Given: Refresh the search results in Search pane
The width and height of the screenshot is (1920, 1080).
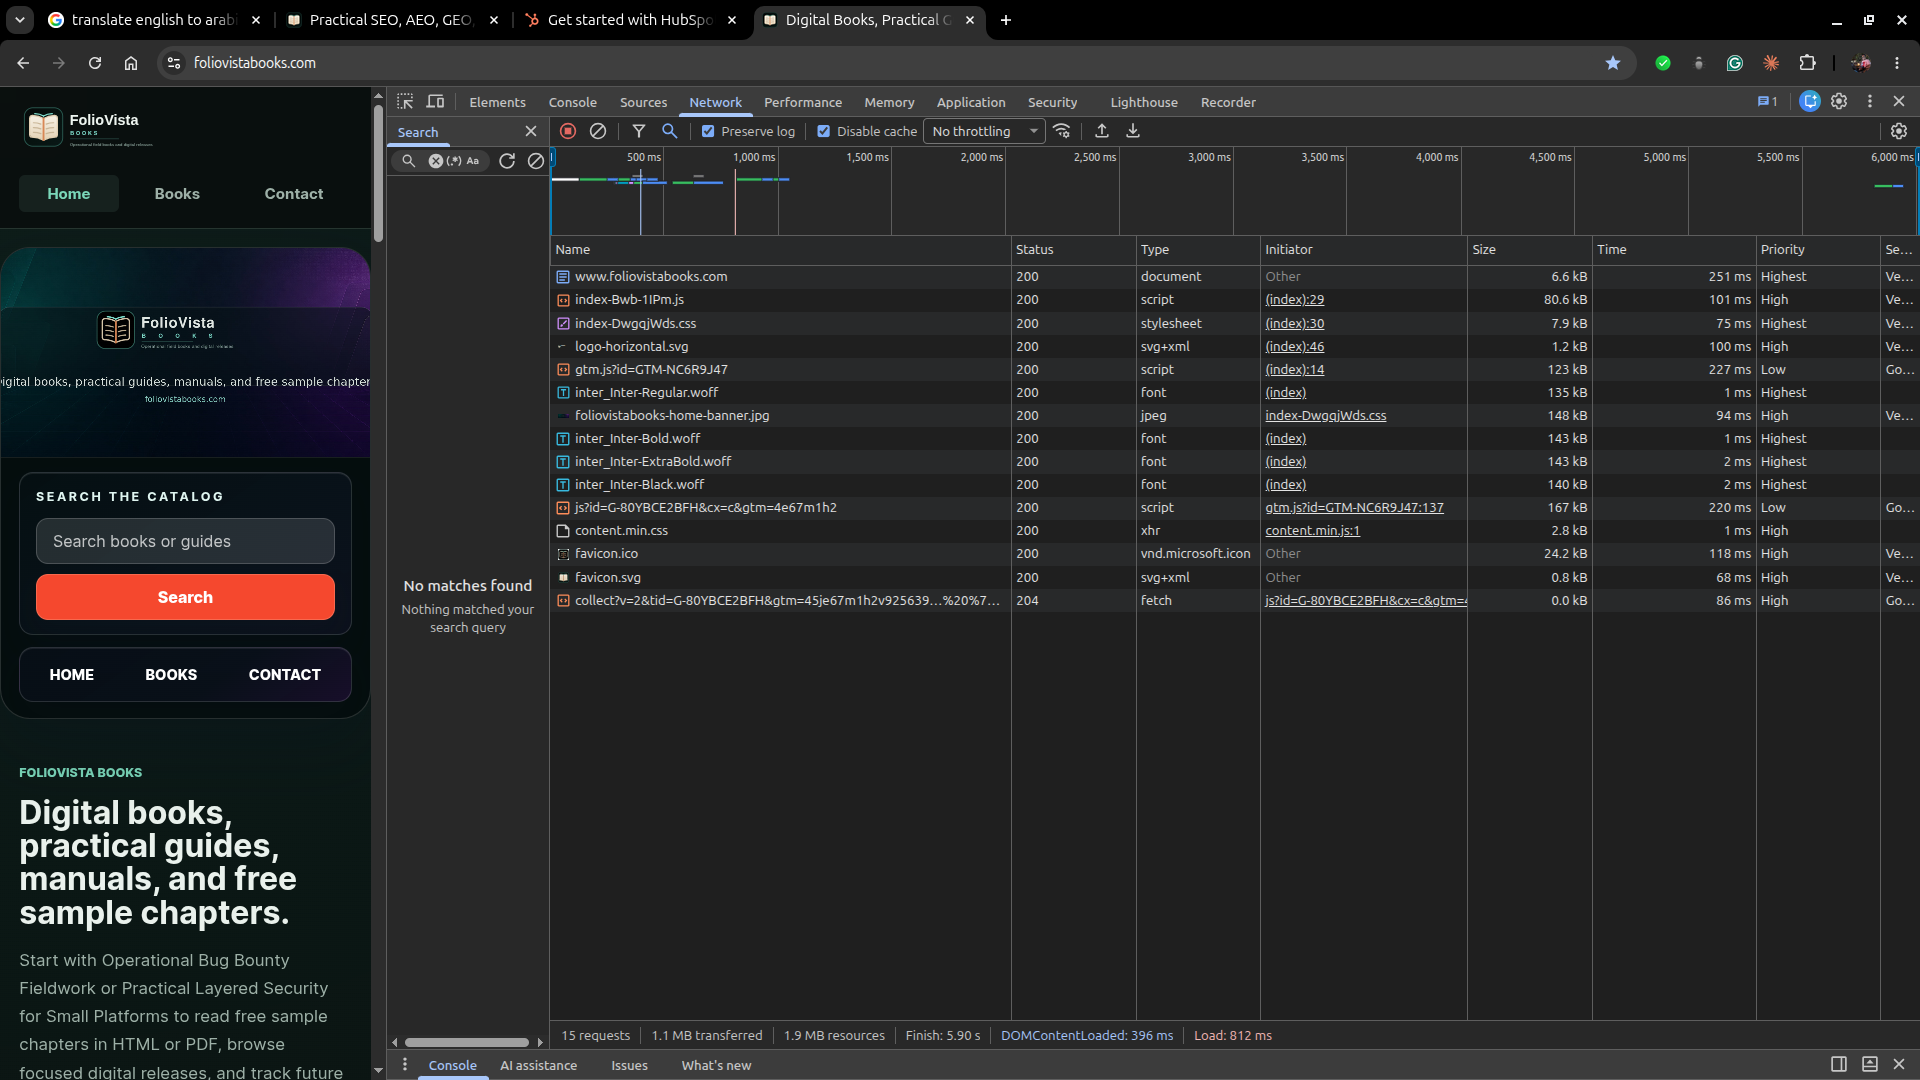Looking at the screenshot, I should point(507,160).
